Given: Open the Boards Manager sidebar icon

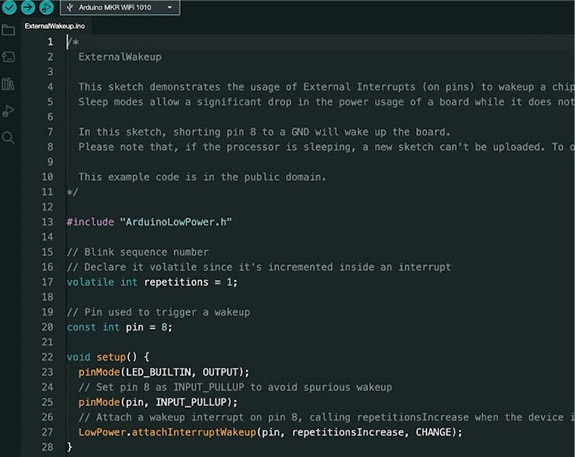Looking at the screenshot, I should (x=8, y=57).
